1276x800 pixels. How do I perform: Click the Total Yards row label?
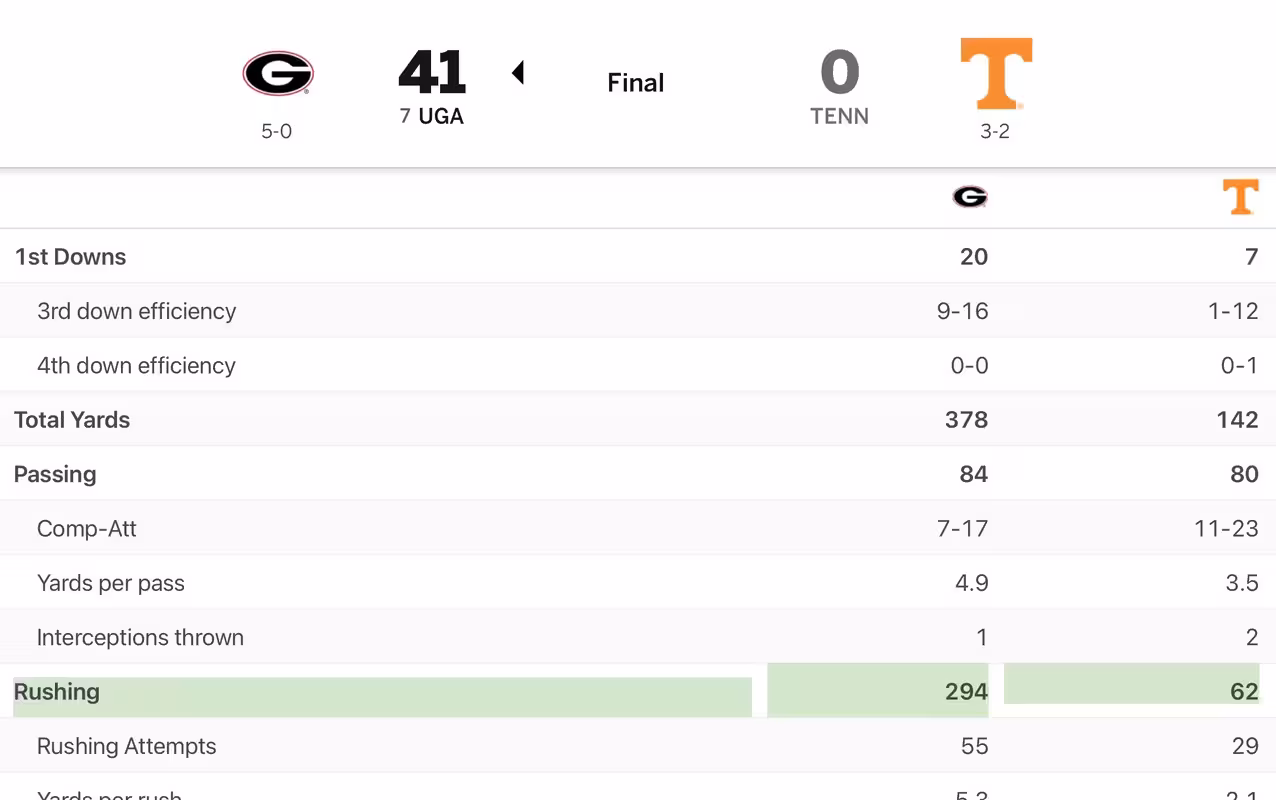click(72, 420)
